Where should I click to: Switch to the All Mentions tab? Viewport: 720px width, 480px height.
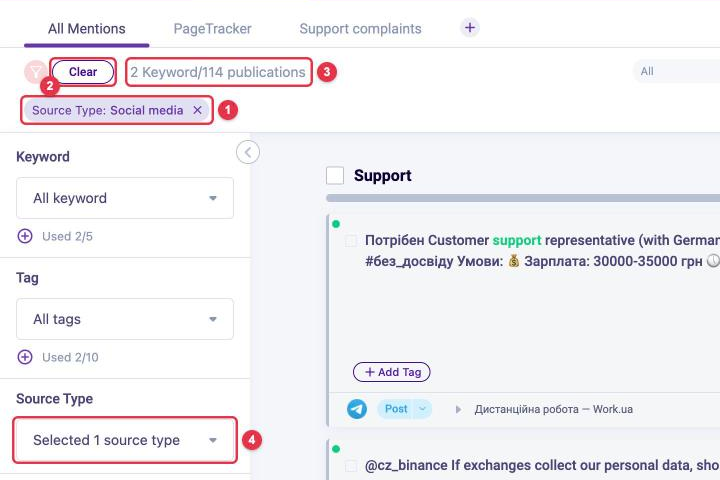[86, 29]
